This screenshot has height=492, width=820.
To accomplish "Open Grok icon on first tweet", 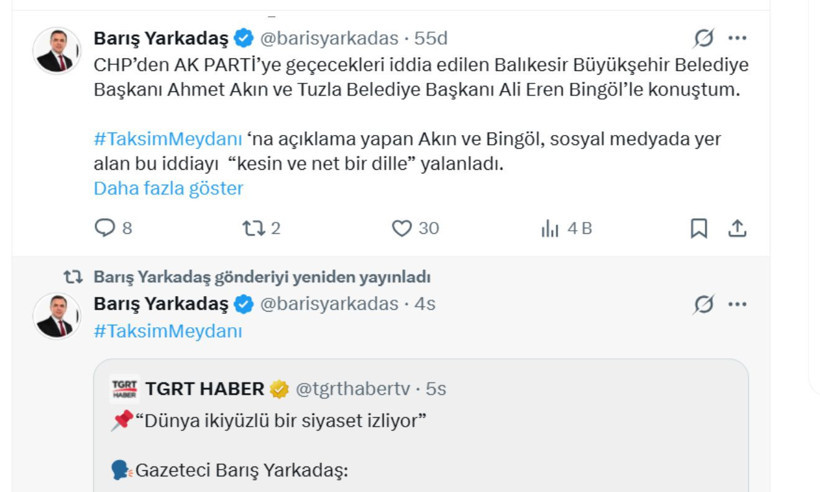I will pos(704,38).
